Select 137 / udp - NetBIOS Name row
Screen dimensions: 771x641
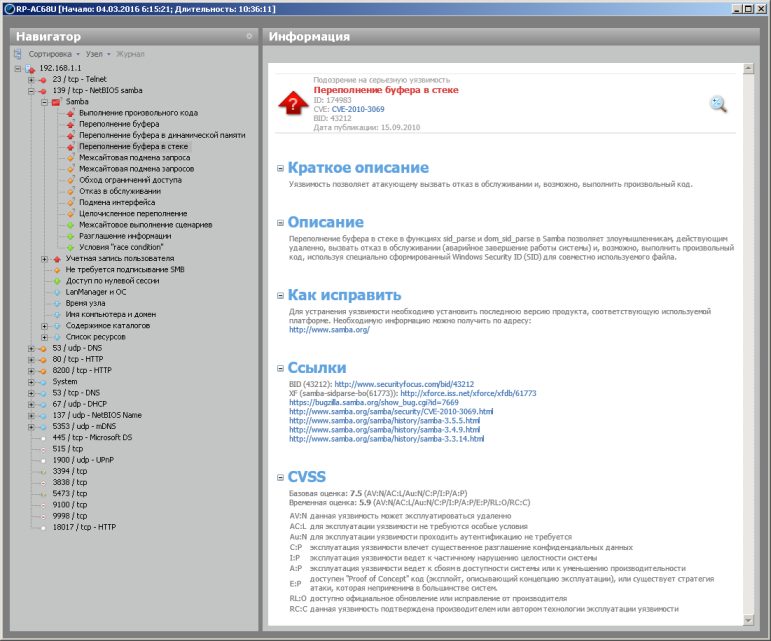click(97, 415)
